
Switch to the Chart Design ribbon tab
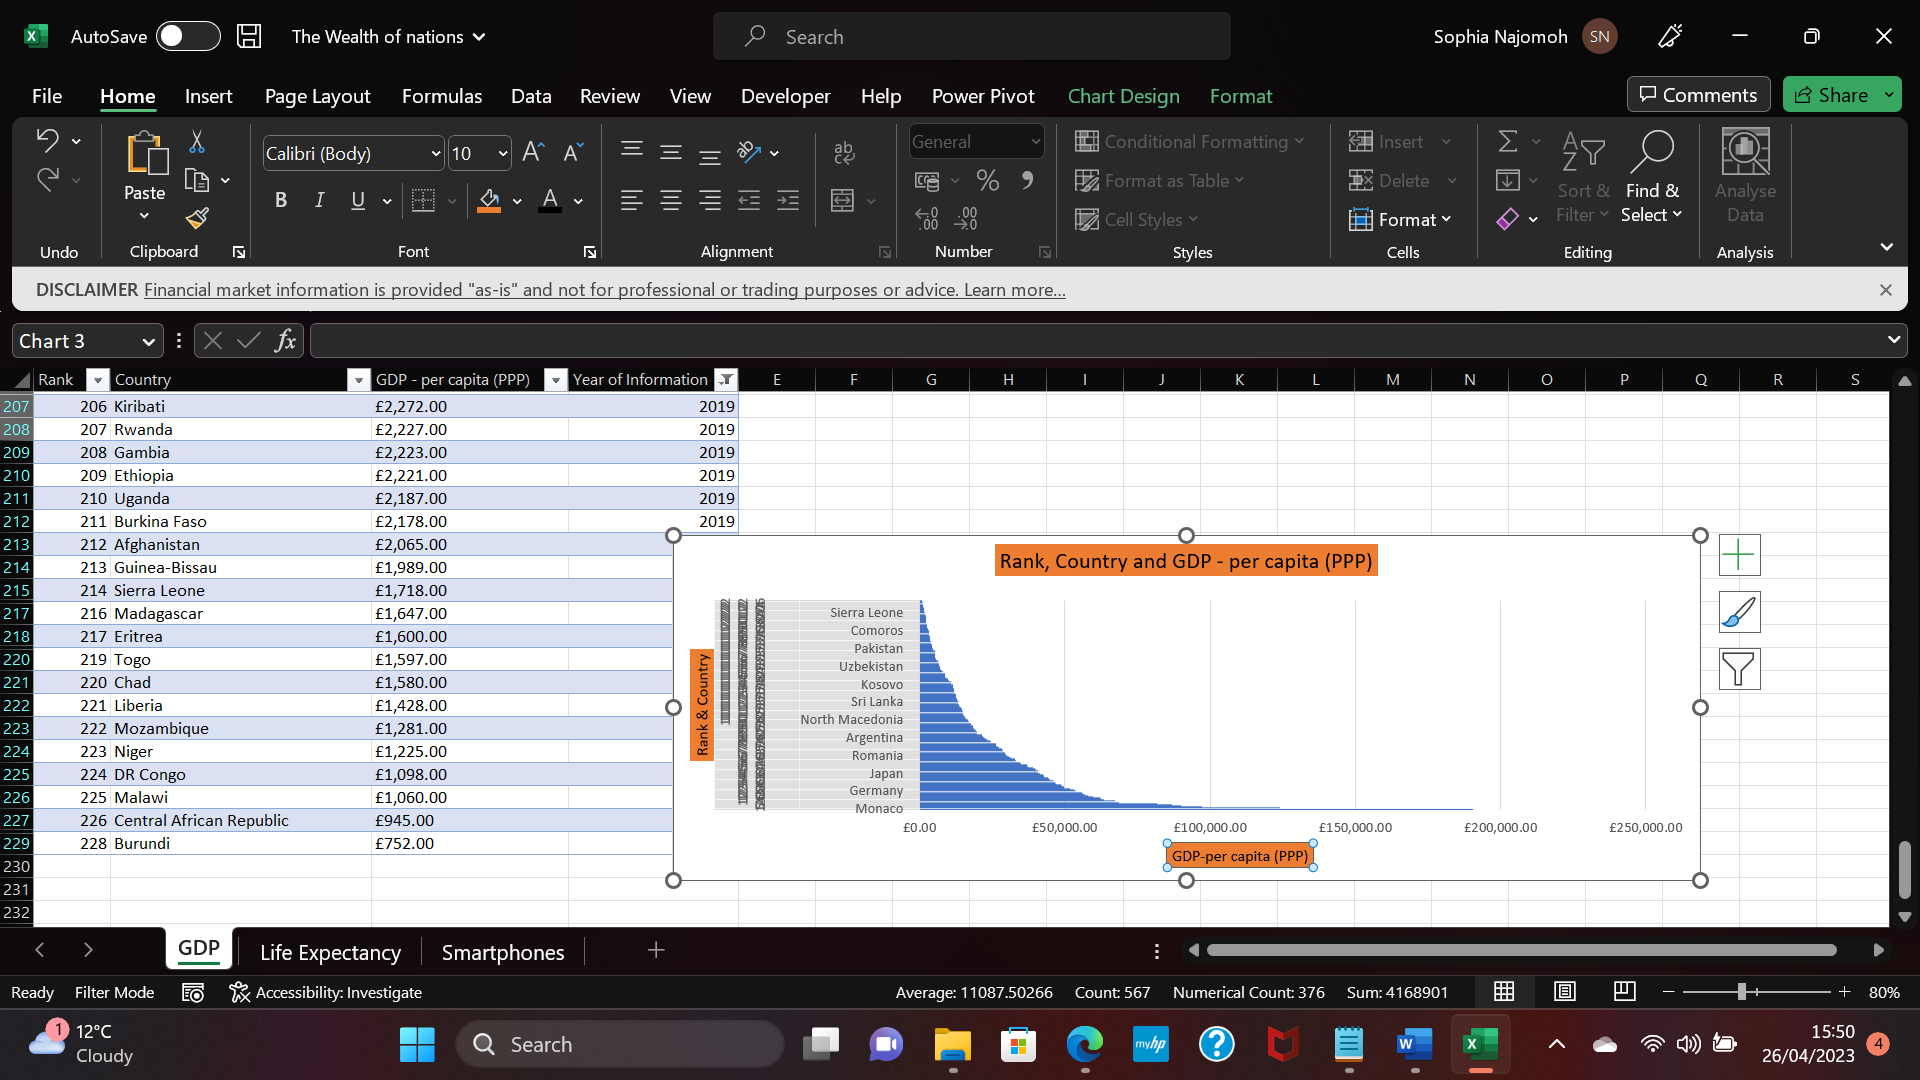click(x=1123, y=96)
